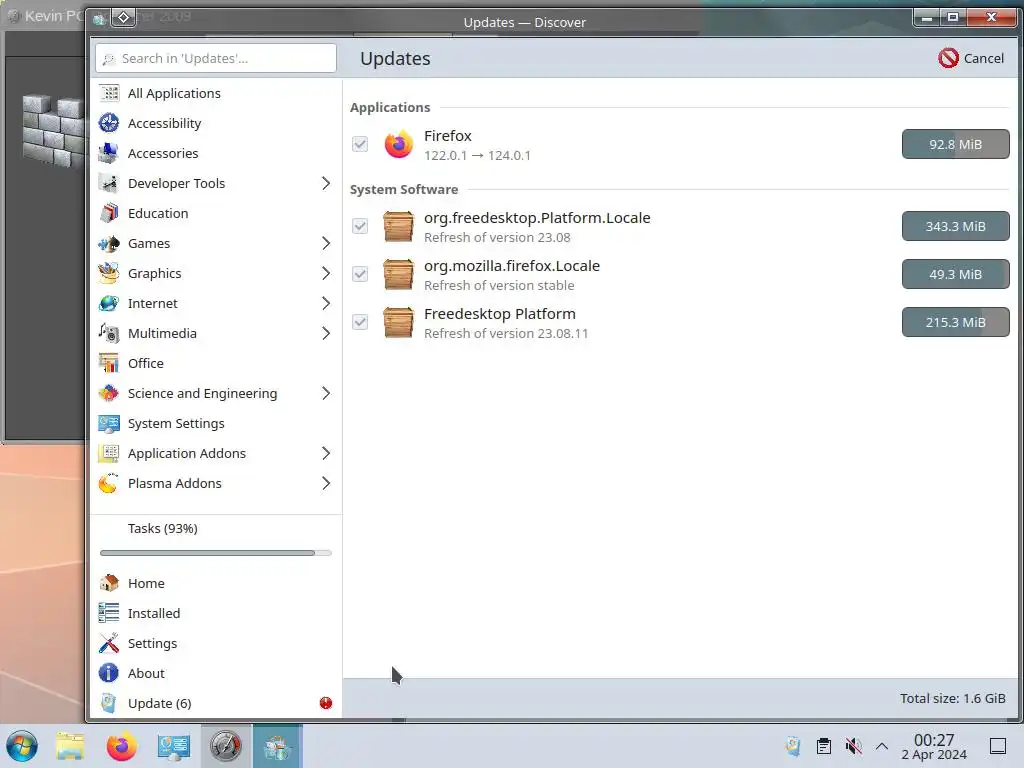1024x768 pixels.
Task: Go to the Installed page
Action: (x=216, y=613)
